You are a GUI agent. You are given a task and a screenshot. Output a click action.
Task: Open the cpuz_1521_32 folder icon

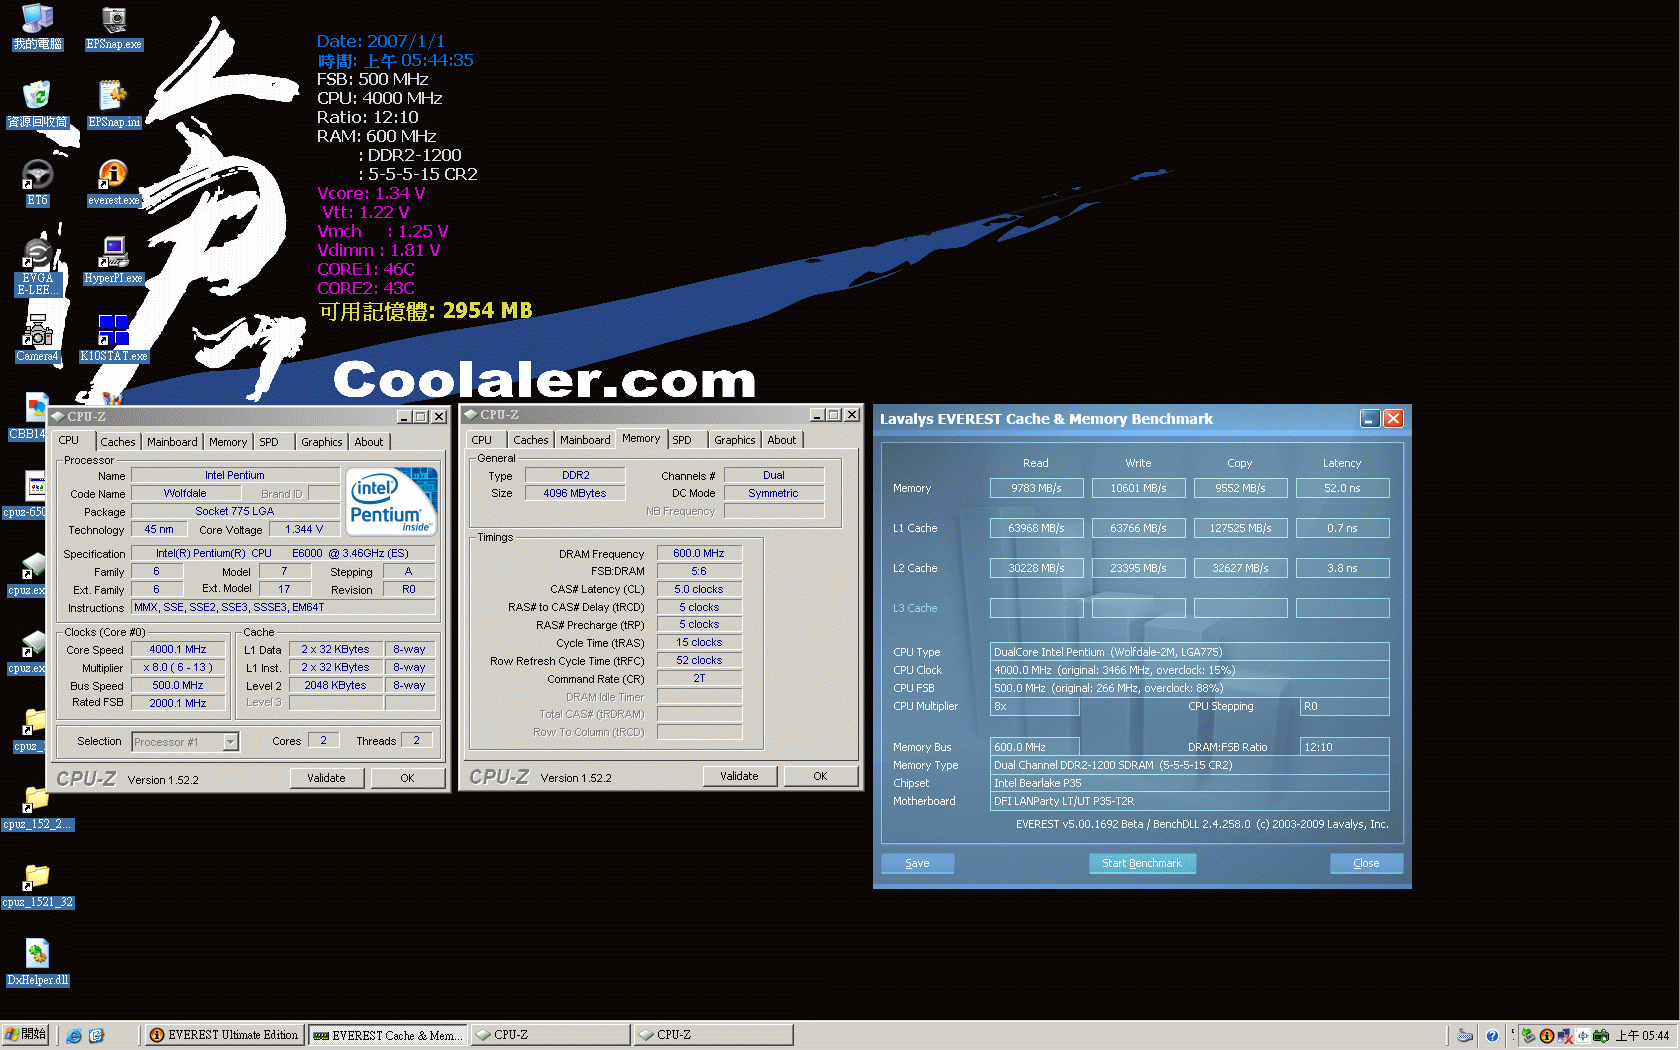click(x=37, y=884)
